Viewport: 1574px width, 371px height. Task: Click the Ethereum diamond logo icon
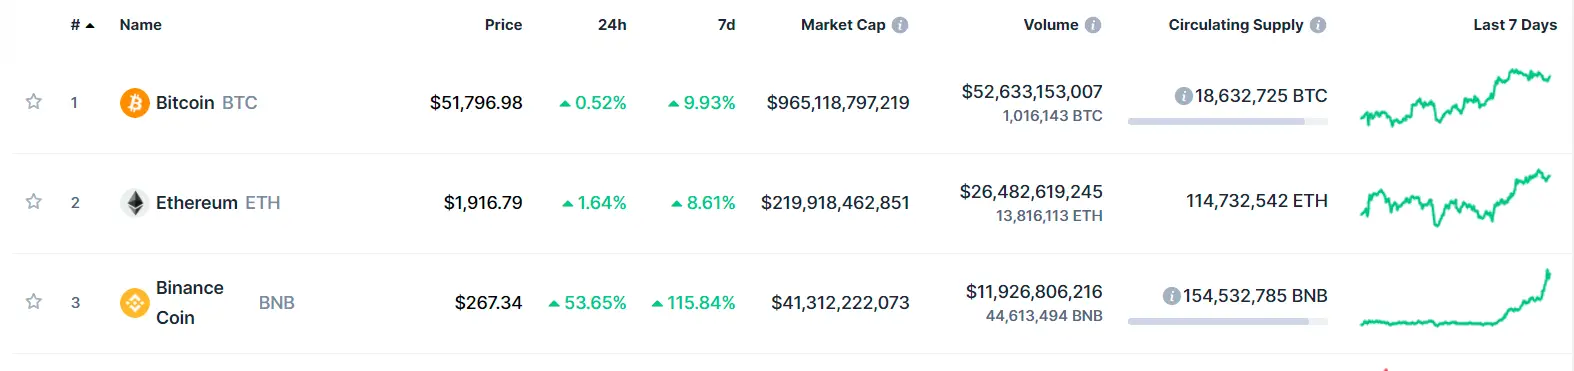[135, 202]
